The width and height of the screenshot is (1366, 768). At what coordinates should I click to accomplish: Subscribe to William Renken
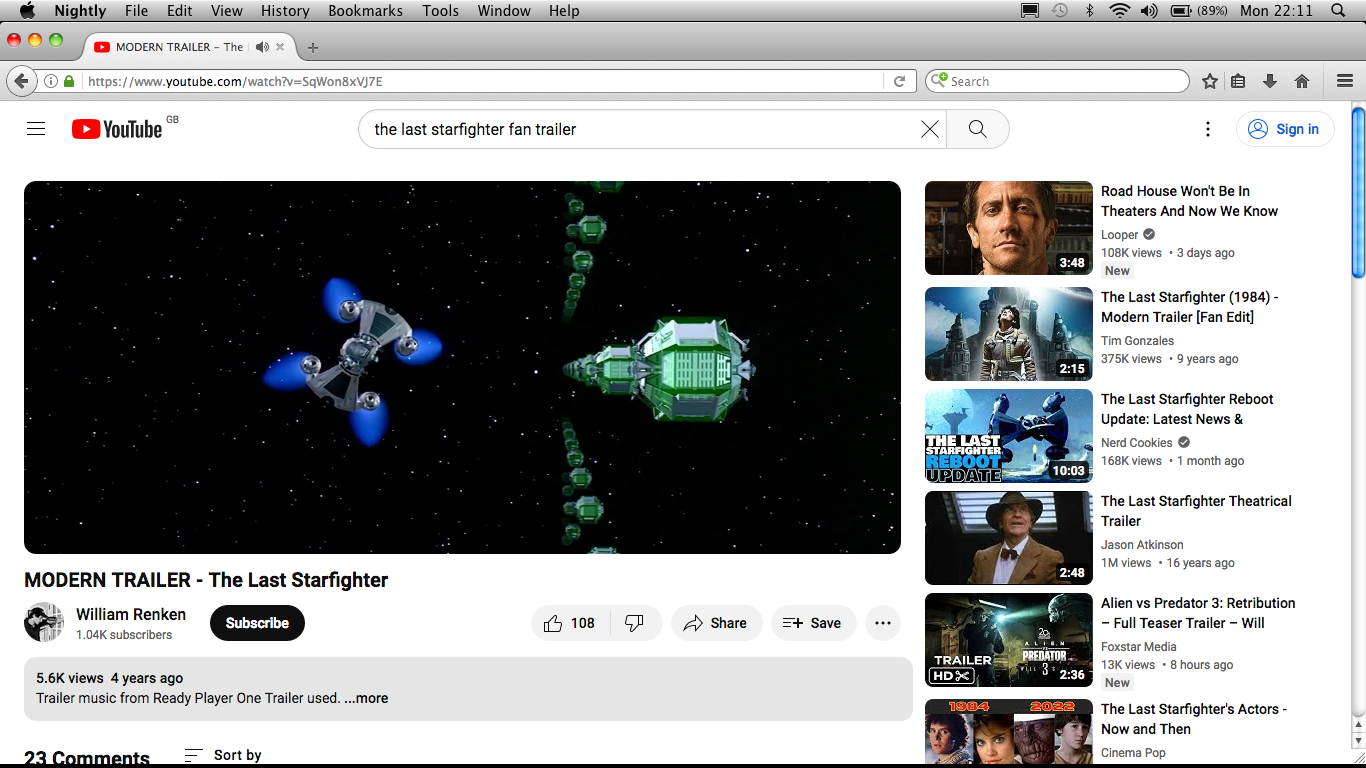pos(257,623)
